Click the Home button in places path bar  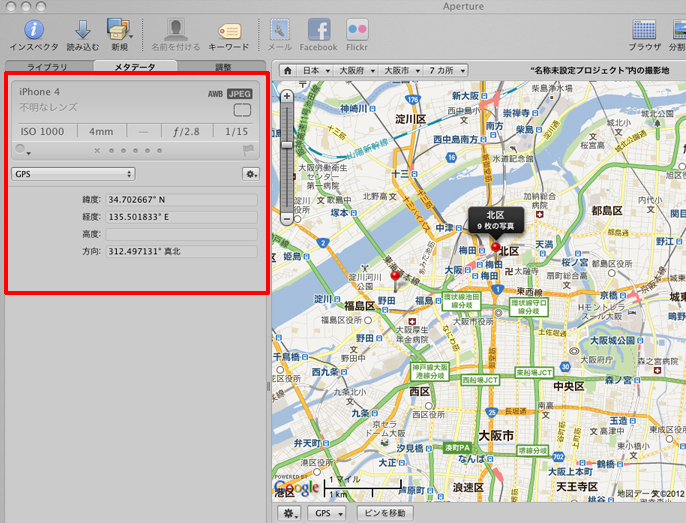287,70
